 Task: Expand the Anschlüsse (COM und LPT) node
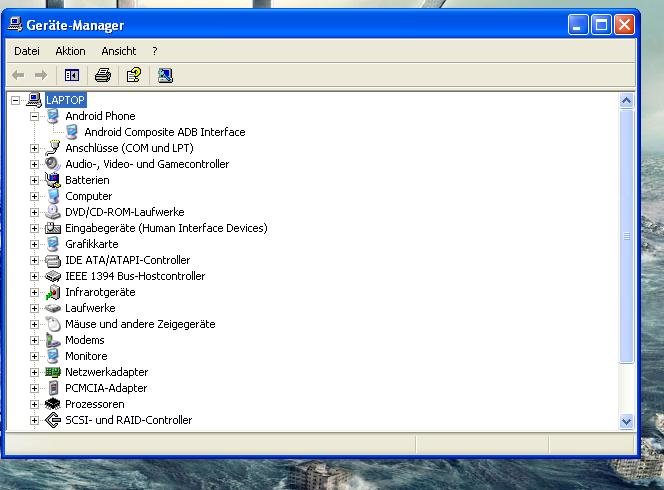tap(34, 148)
